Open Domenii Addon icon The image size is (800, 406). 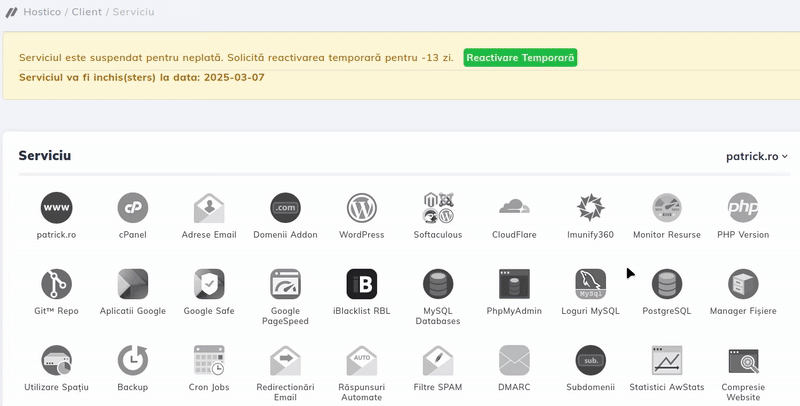[x=285, y=208]
